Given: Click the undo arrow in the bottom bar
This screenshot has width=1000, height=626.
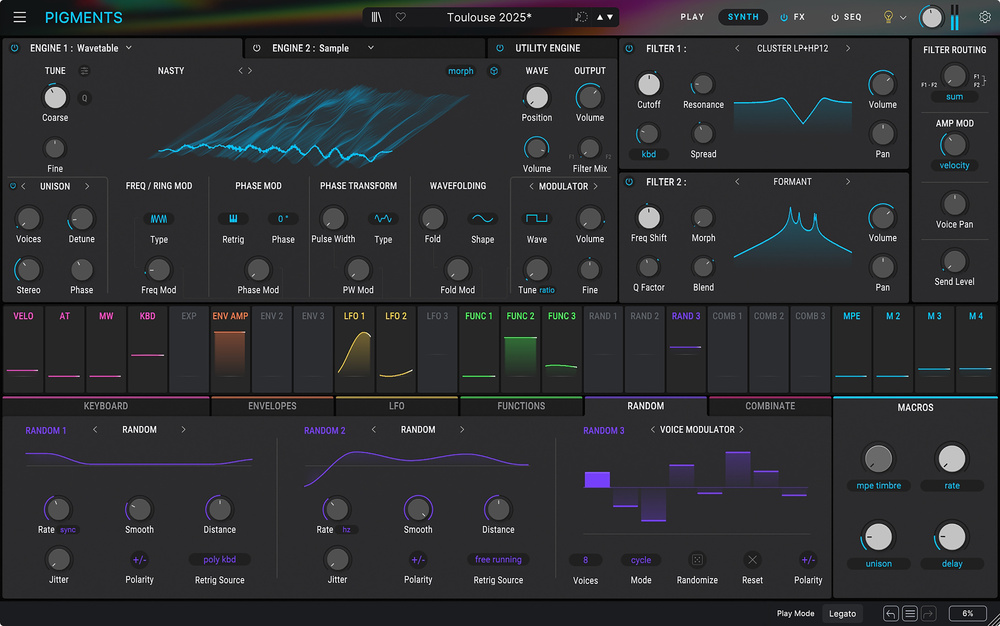Looking at the screenshot, I should (x=890, y=613).
